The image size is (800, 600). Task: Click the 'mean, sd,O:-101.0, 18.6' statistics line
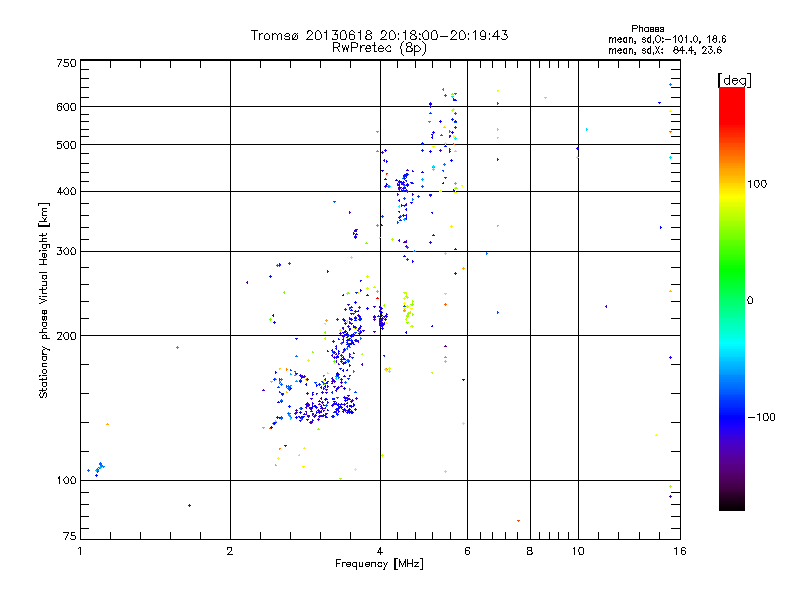pyautogui.click(x=667, y=39)
